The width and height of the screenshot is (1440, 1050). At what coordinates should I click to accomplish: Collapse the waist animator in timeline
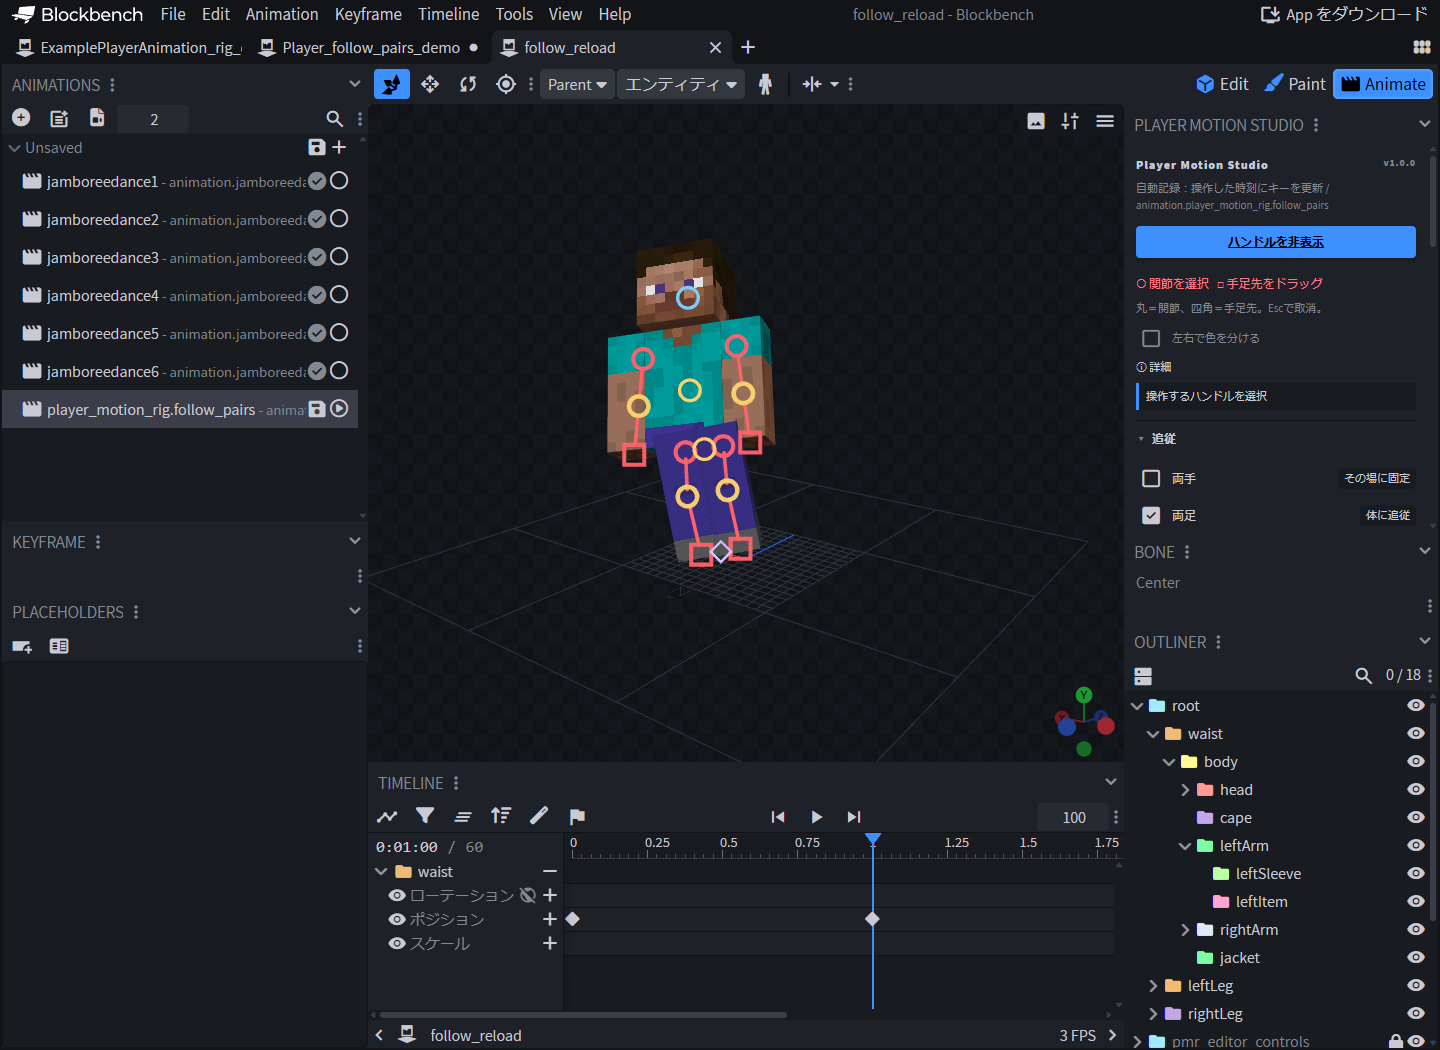[x=381, y=872]
